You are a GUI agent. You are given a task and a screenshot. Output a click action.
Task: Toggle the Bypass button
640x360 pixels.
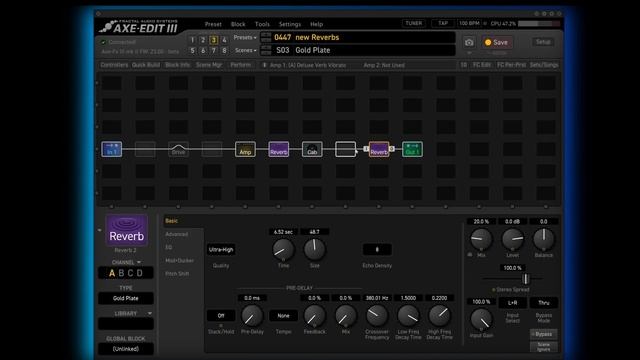[544, 334]
